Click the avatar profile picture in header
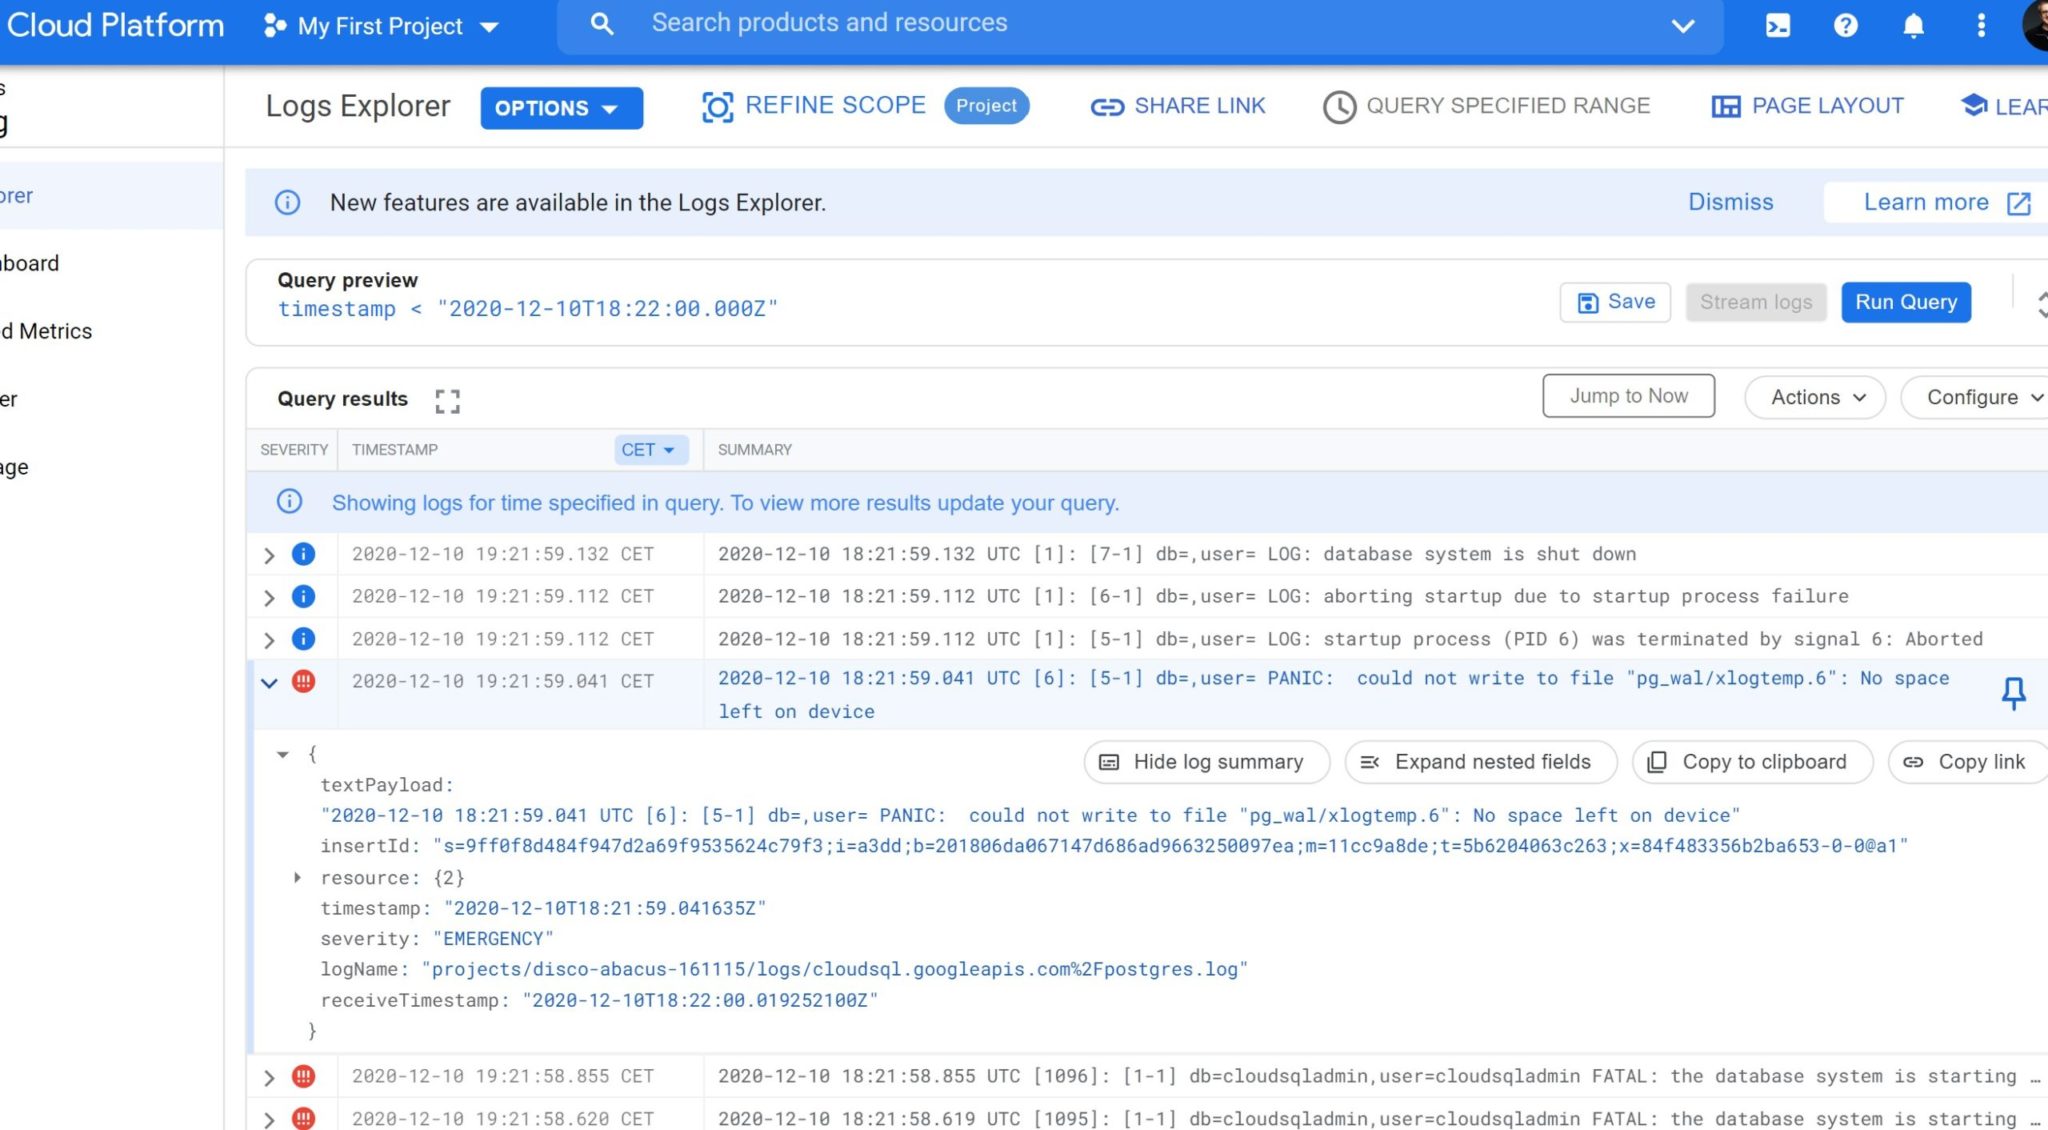Screen dimensions: 2048x1130 tap(2035, 25)
